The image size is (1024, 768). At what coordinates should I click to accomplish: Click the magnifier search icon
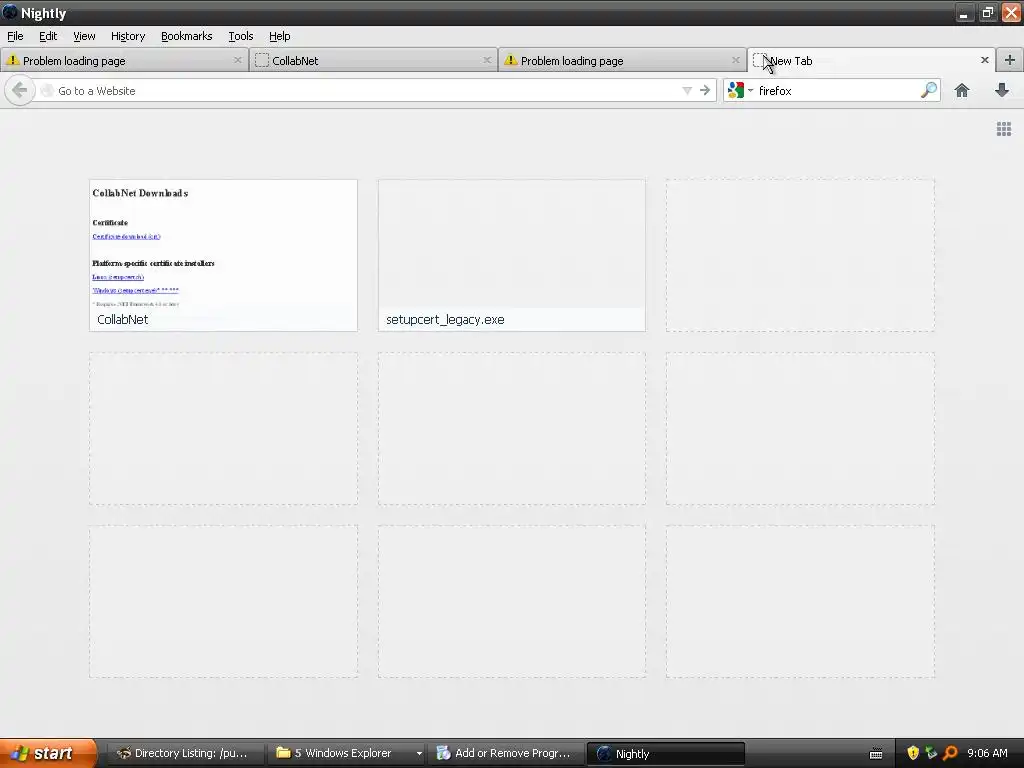coord(929,90)
